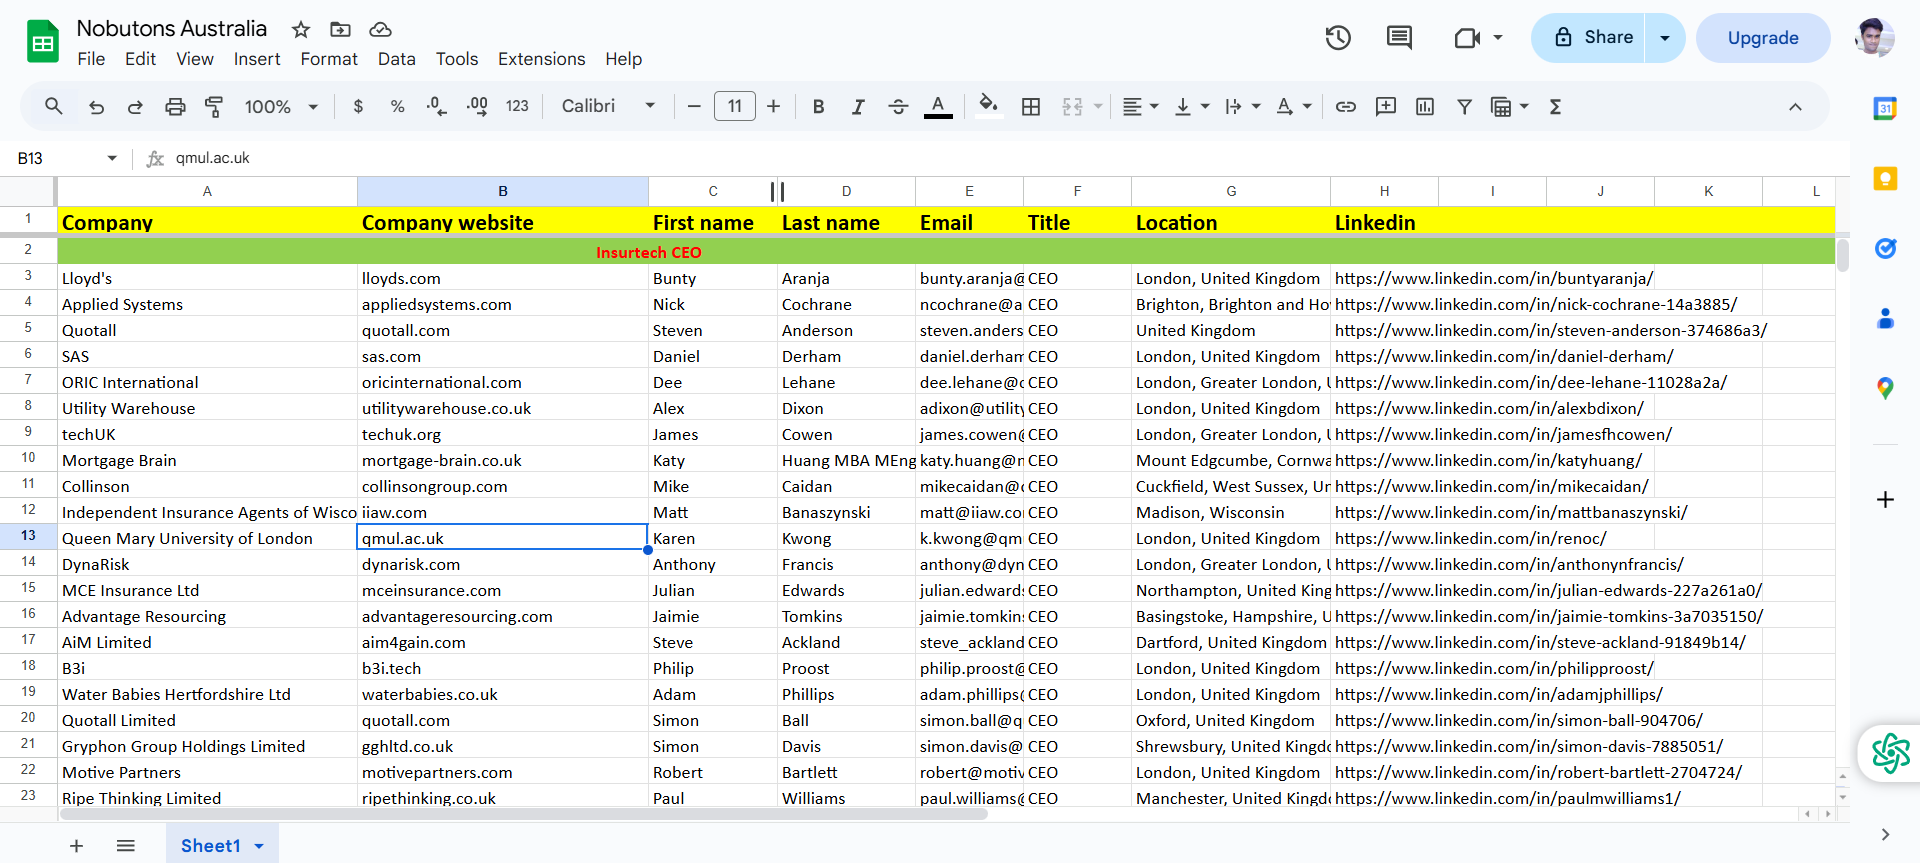This screenshot has height=863, width=1920.
Task: Insert a chart
Action: click(1425, 107)
